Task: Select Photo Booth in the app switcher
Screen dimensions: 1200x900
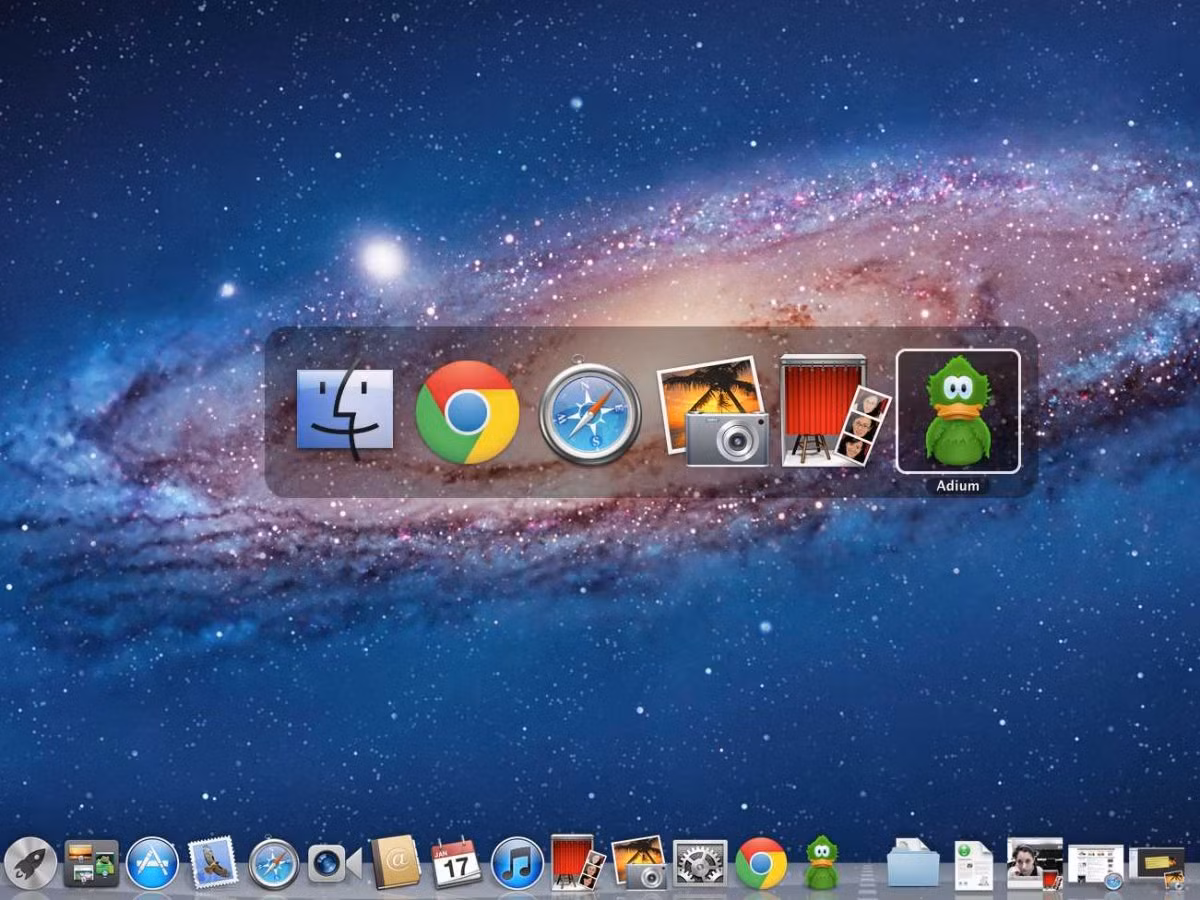Action: pyautogui.click(x=835, y=410)
